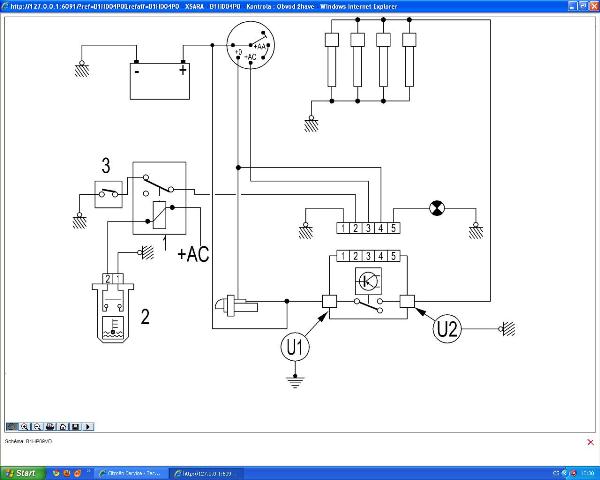Click the icon between zoom out and home
The width and height of the screenshot is (600, 480).
[50, 427]
